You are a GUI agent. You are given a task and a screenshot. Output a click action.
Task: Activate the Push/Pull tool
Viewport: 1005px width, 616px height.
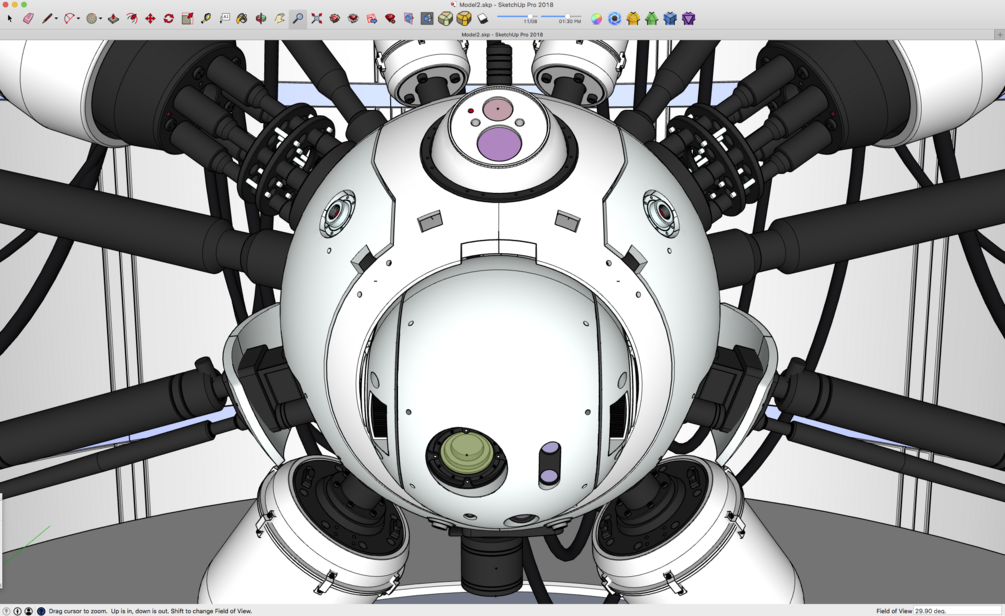[113, 19]
